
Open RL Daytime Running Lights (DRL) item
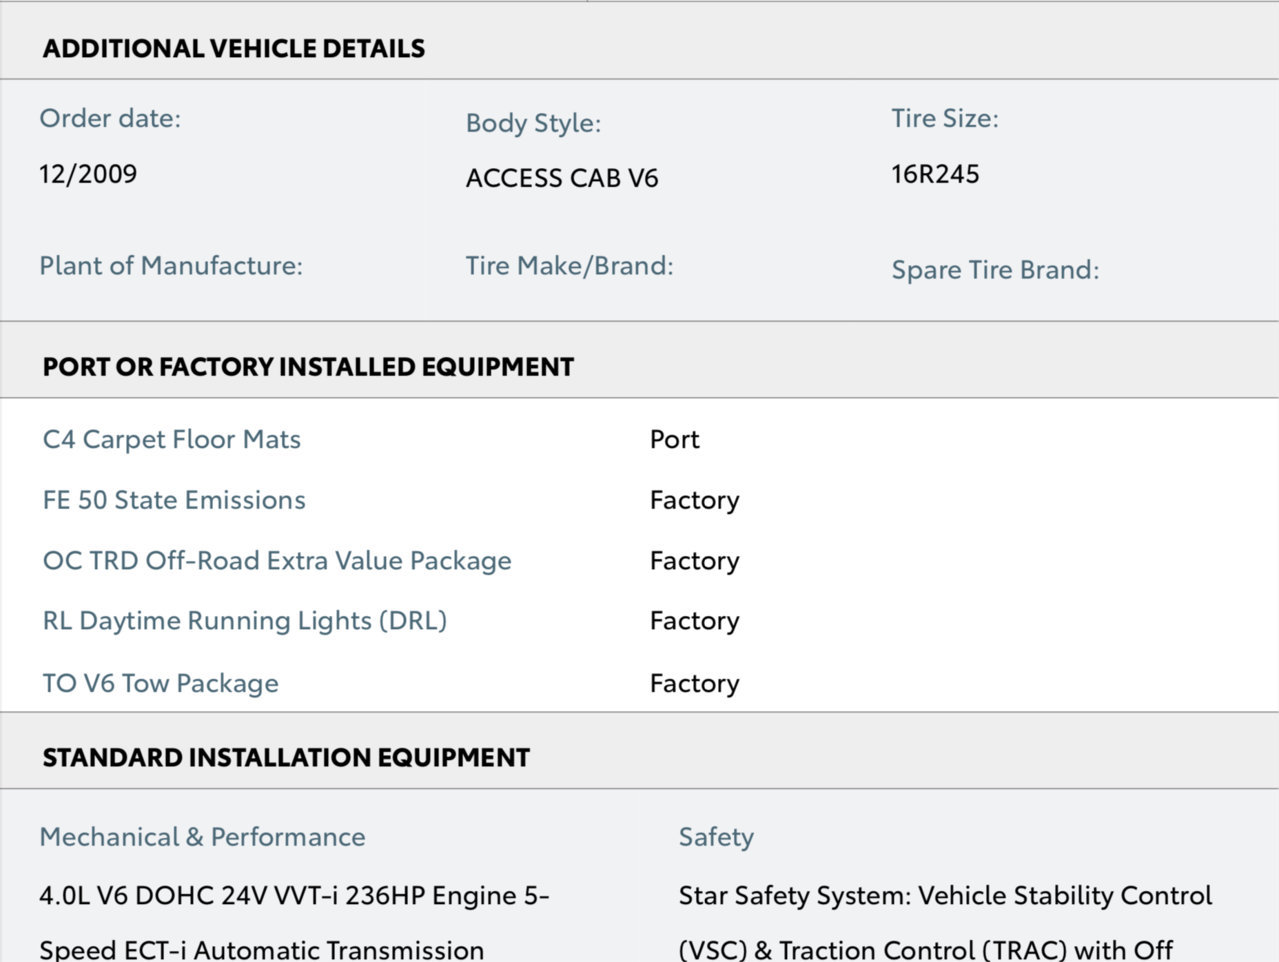pos(245,621)
